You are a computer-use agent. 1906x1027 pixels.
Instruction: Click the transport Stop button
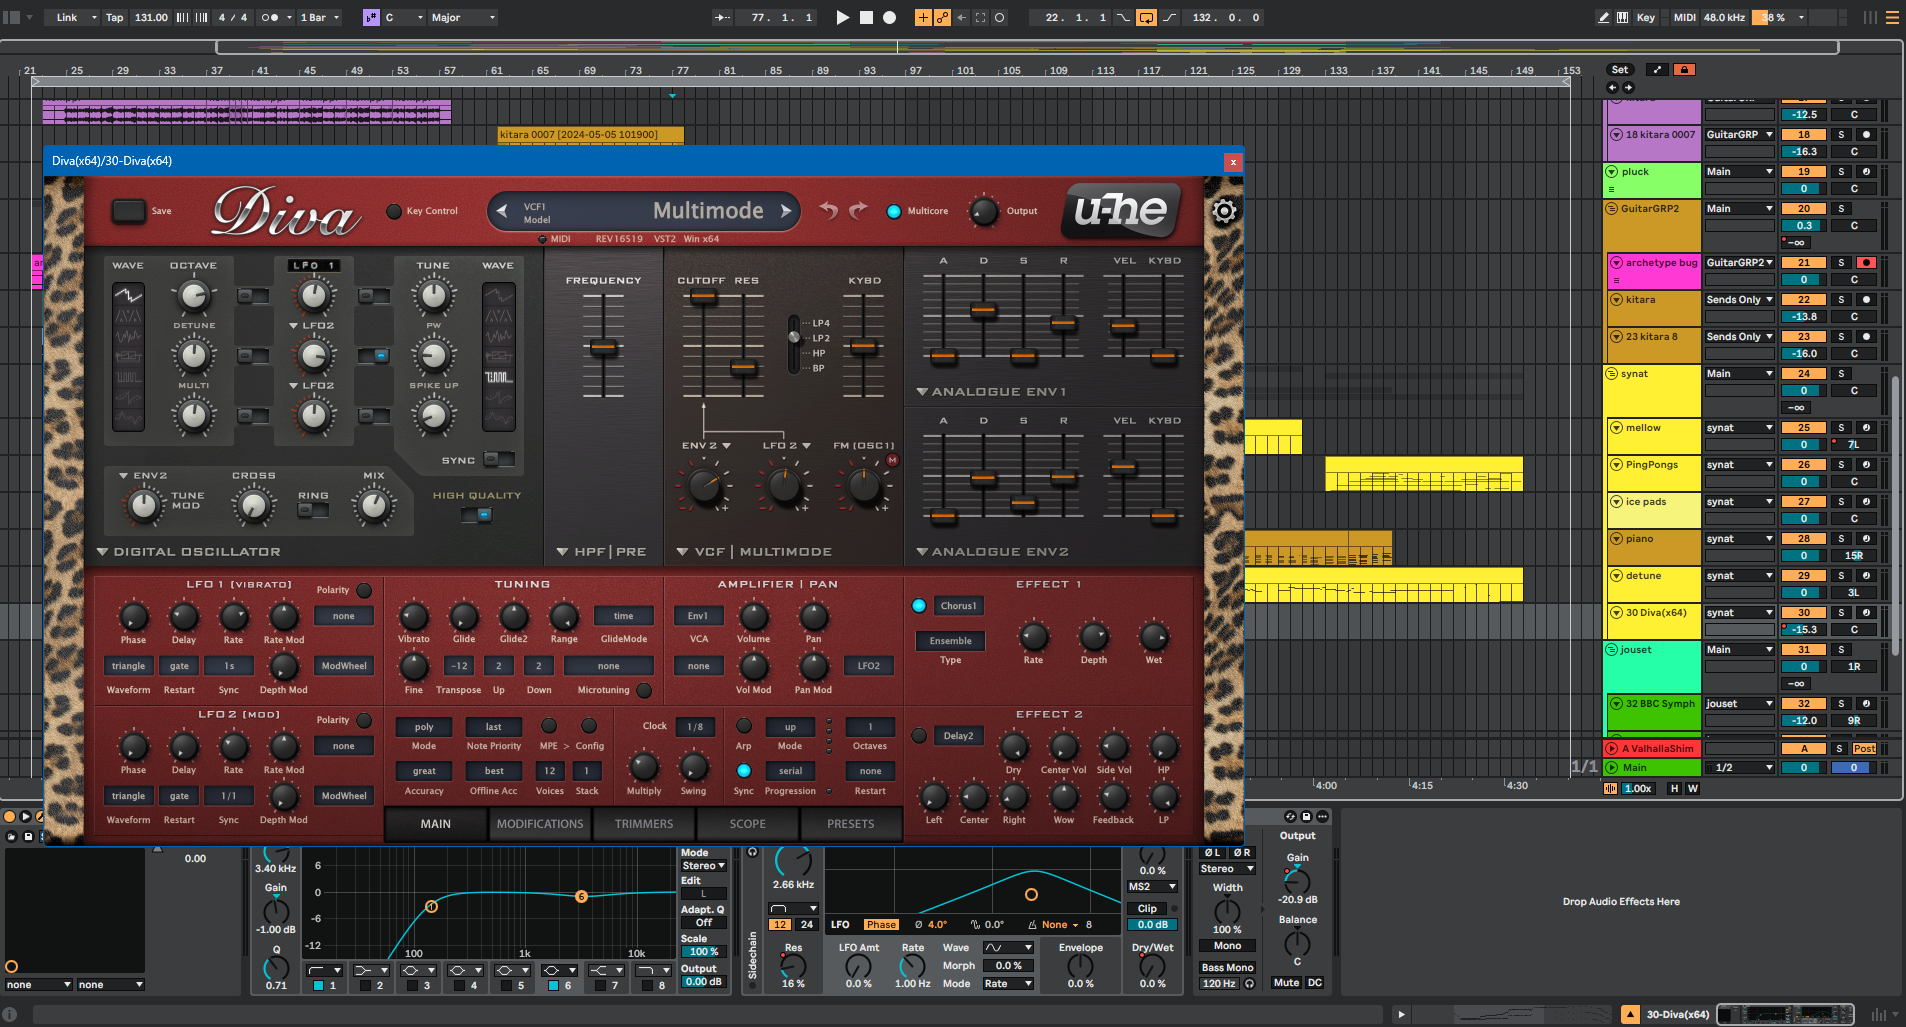866,17
